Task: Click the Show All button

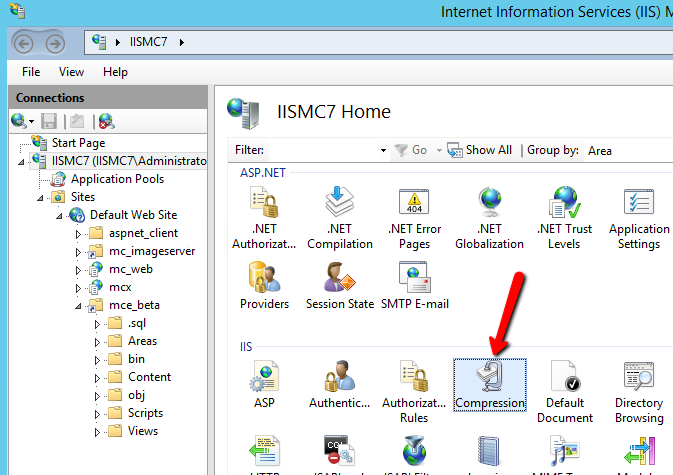Action: click(x=480, y=150)
